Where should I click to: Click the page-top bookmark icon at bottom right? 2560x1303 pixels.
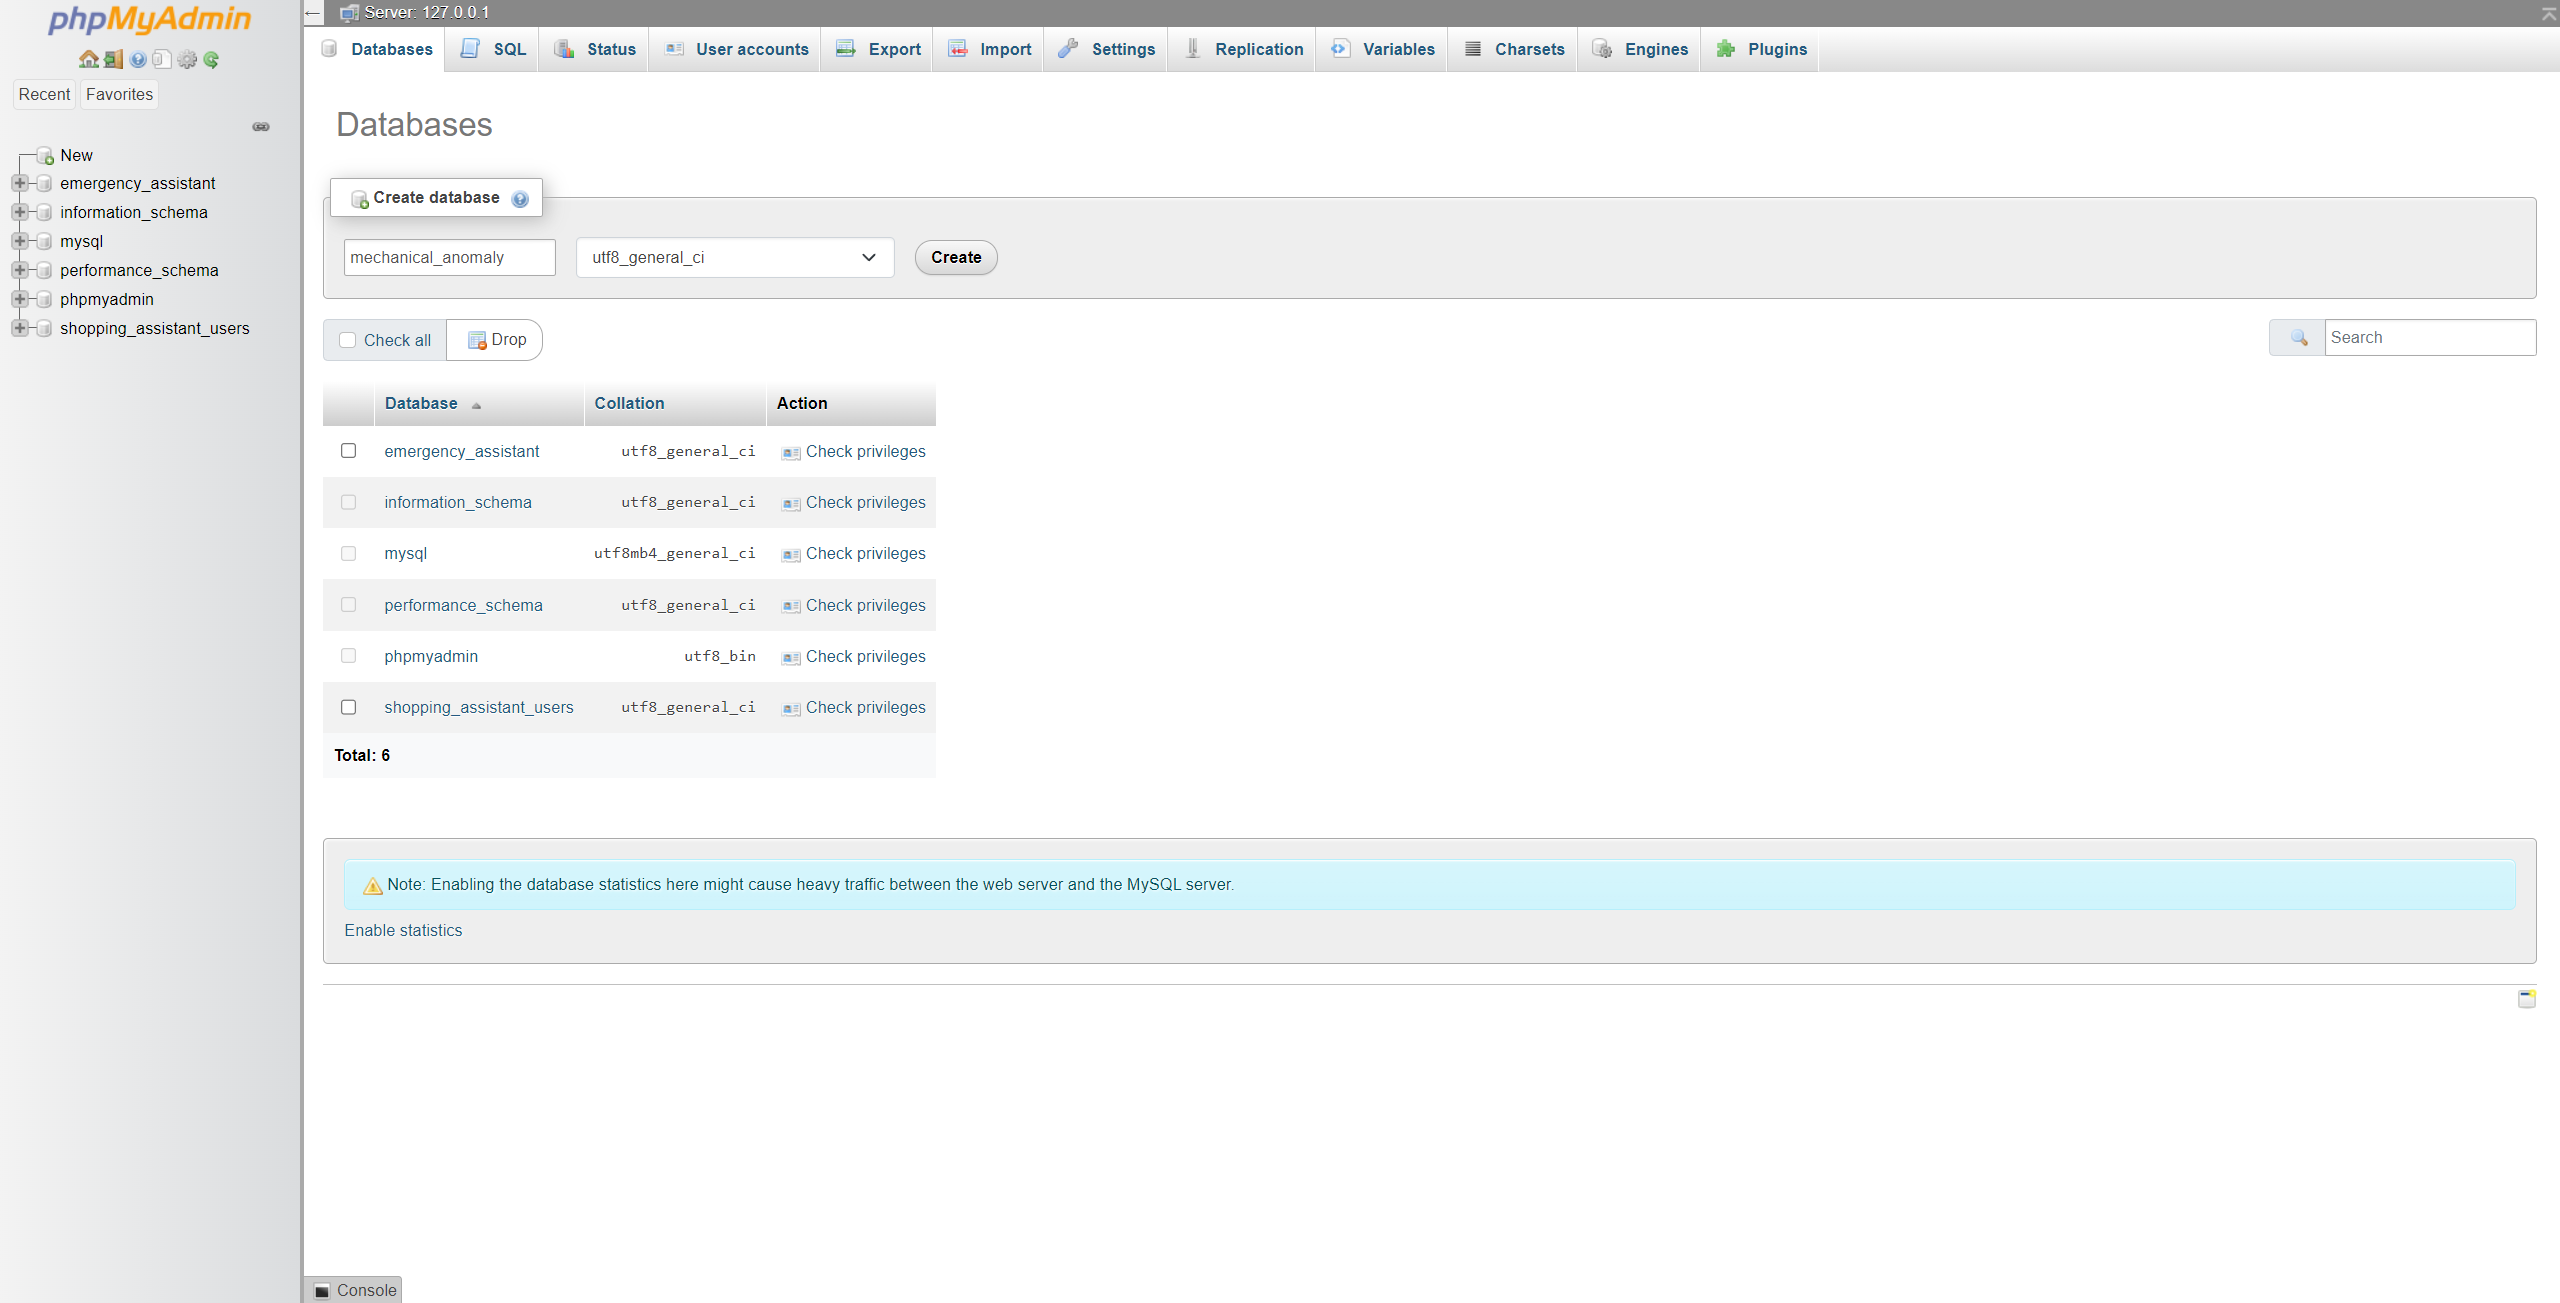[2526, 998]
